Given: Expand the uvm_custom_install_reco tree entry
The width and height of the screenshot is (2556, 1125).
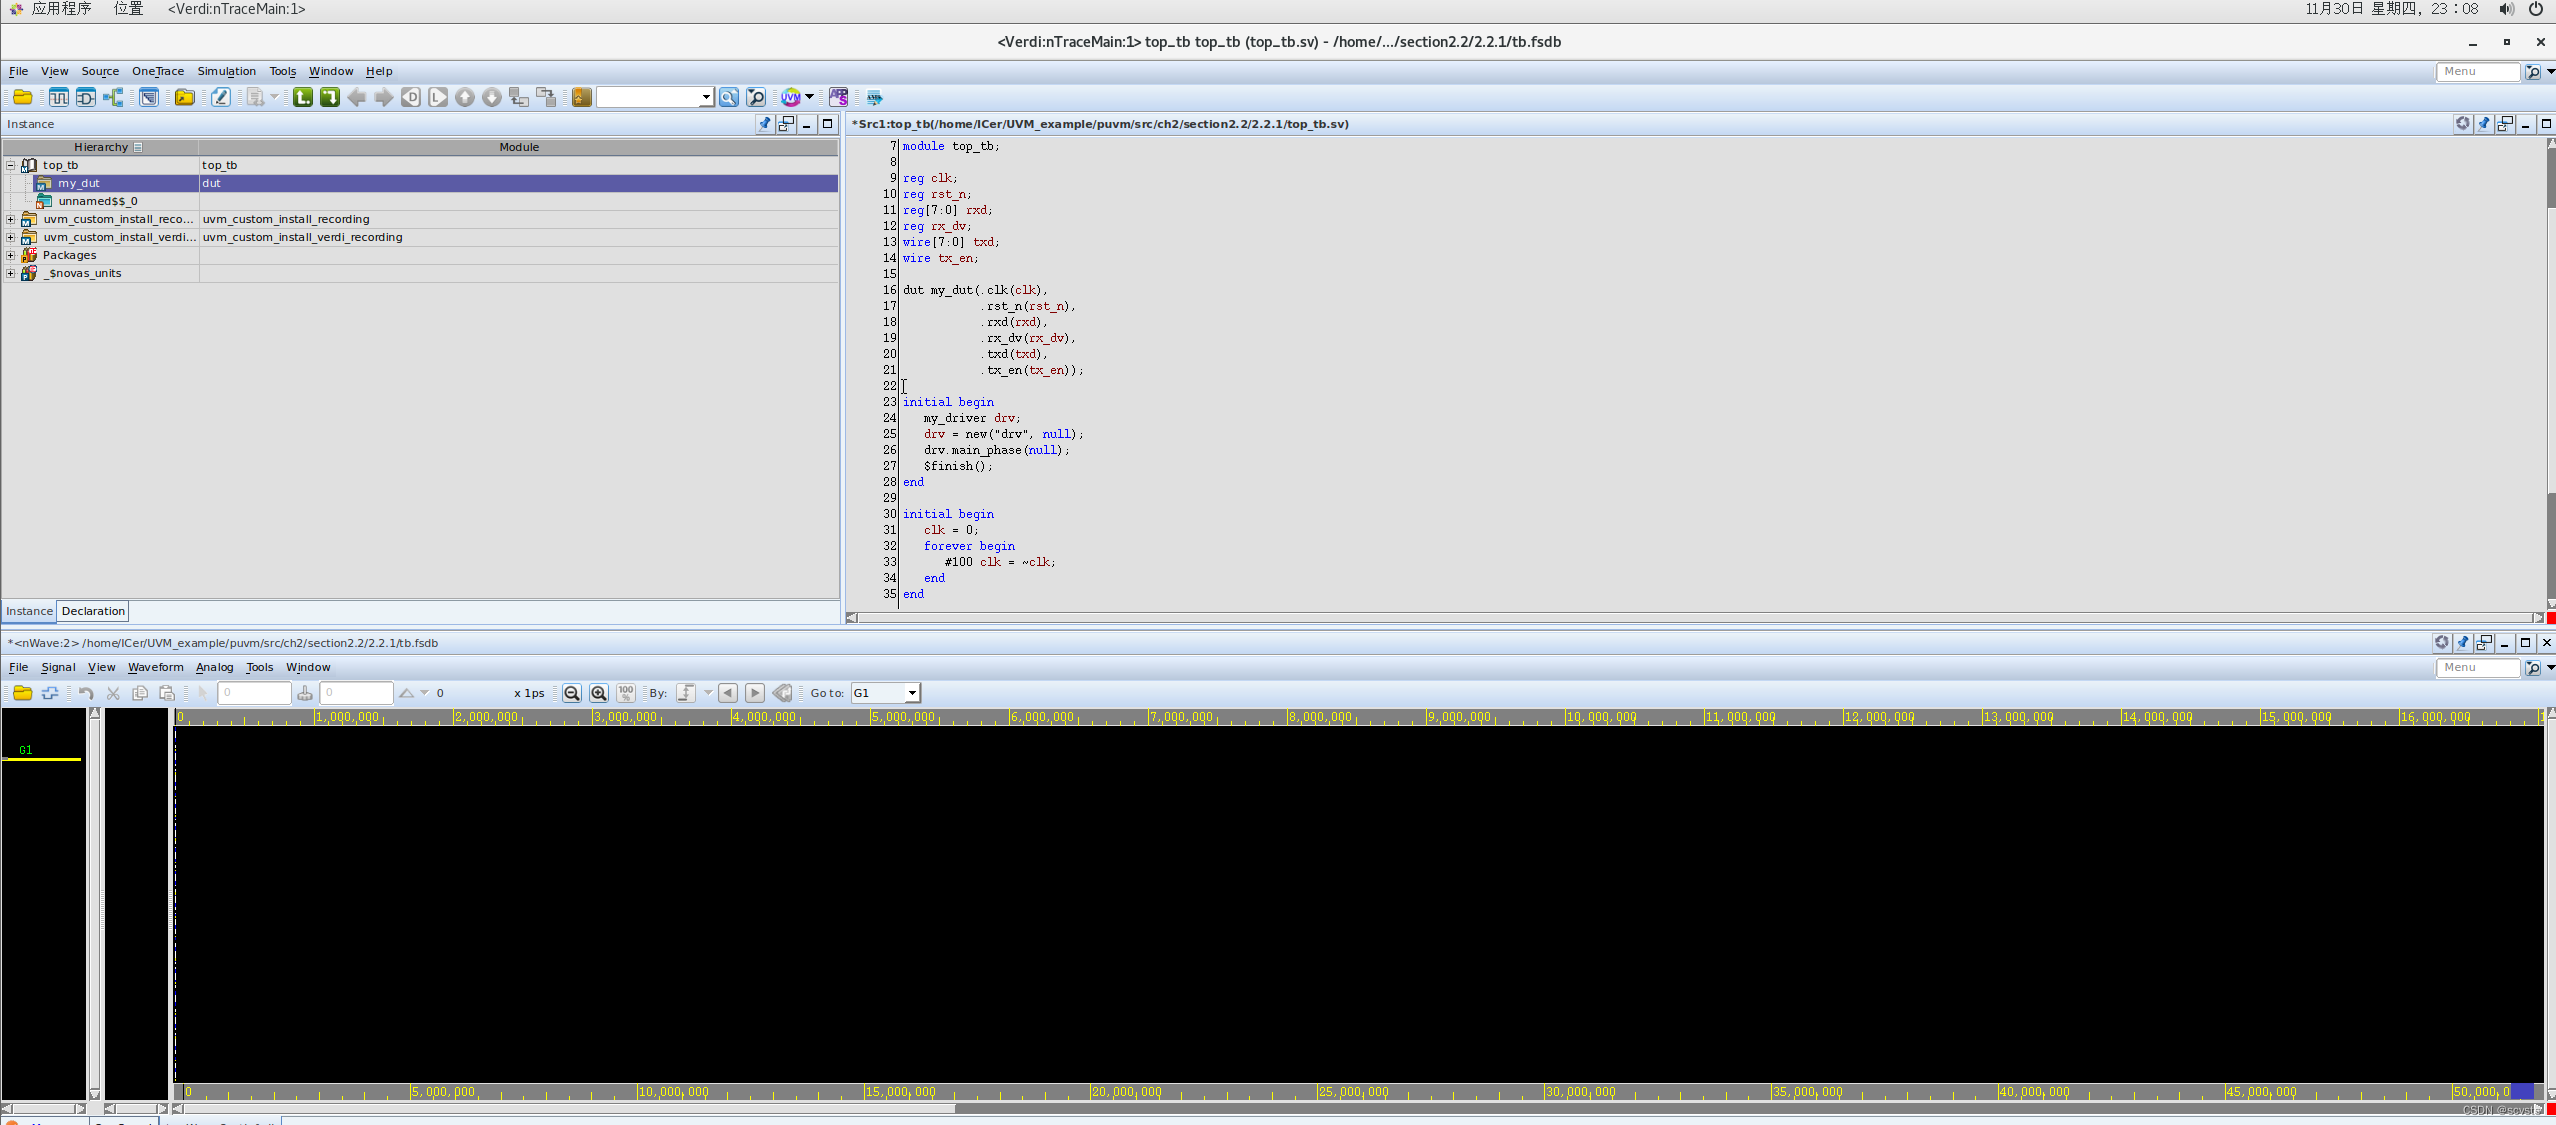Looking at the screenshot, I should click(x=13, y=218).
